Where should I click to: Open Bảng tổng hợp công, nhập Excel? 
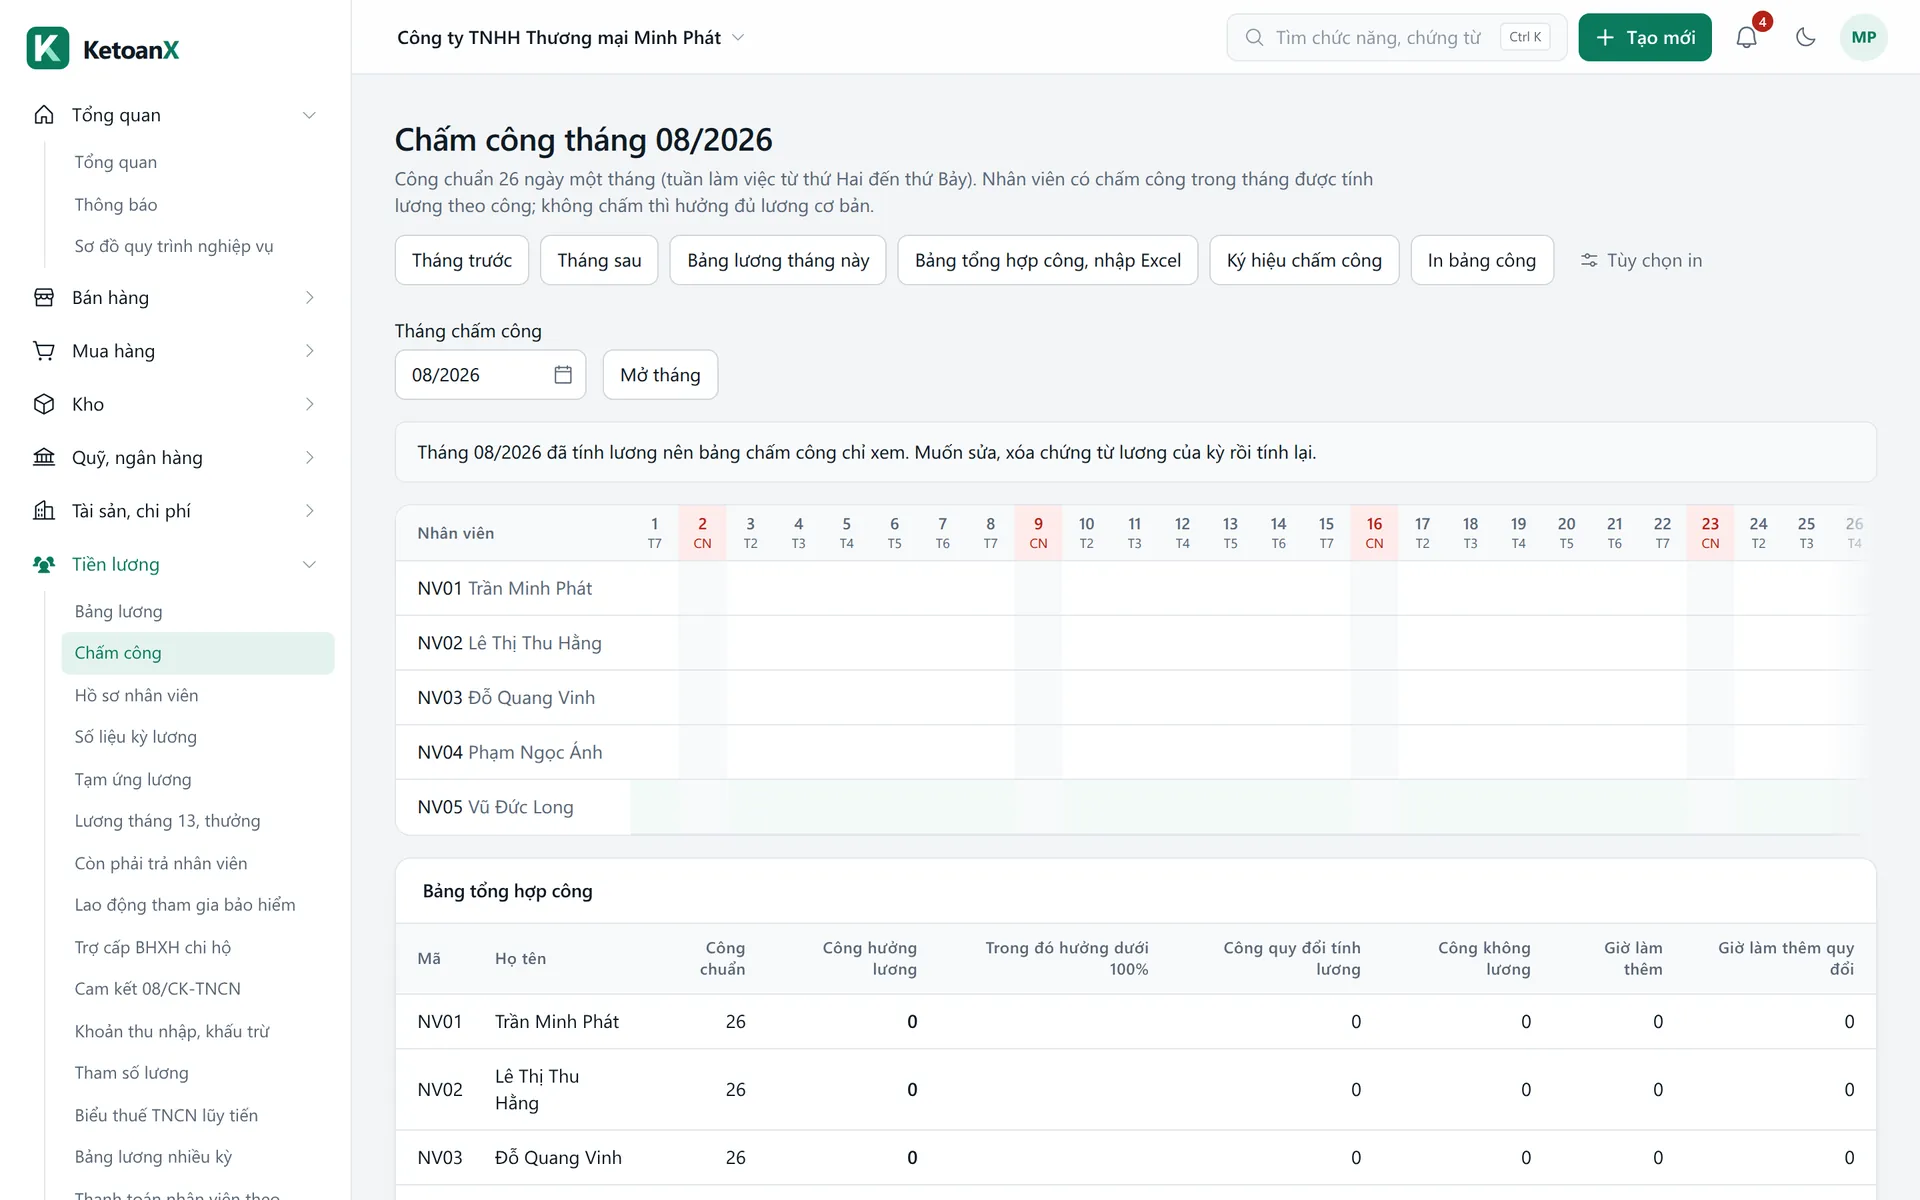pyautogui.click(x=1048, y=261)
